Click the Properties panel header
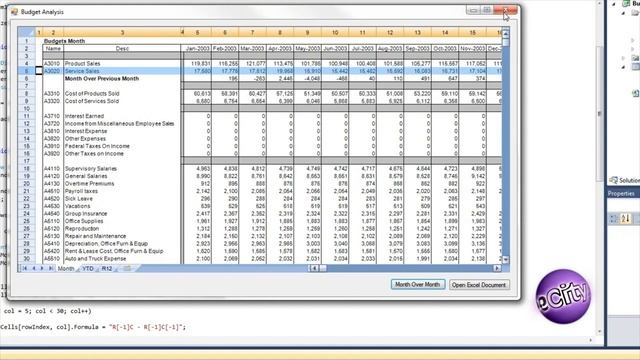This screenshot has height=360, width=640. [x=624, y=193]
